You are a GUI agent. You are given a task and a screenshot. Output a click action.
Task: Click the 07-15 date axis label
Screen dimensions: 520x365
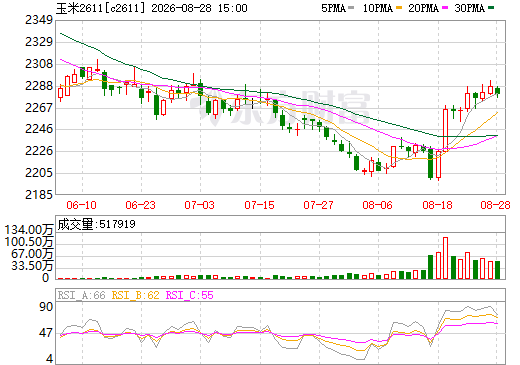click(x=259, y=205)
